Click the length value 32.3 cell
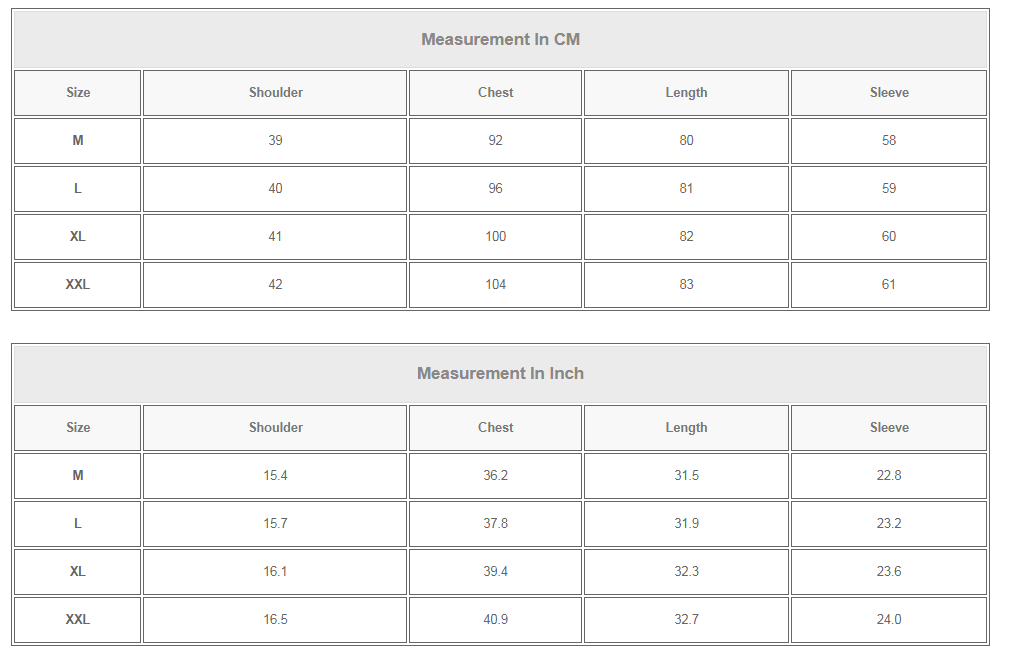 pyautogui.click(x=686, y=571)
